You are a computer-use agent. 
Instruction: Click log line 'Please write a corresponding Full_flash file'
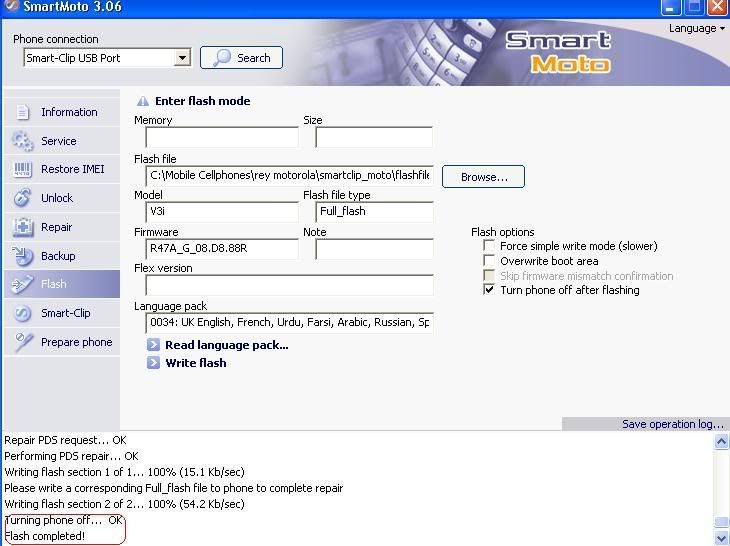pyautogui.click(x=174, y=488)
